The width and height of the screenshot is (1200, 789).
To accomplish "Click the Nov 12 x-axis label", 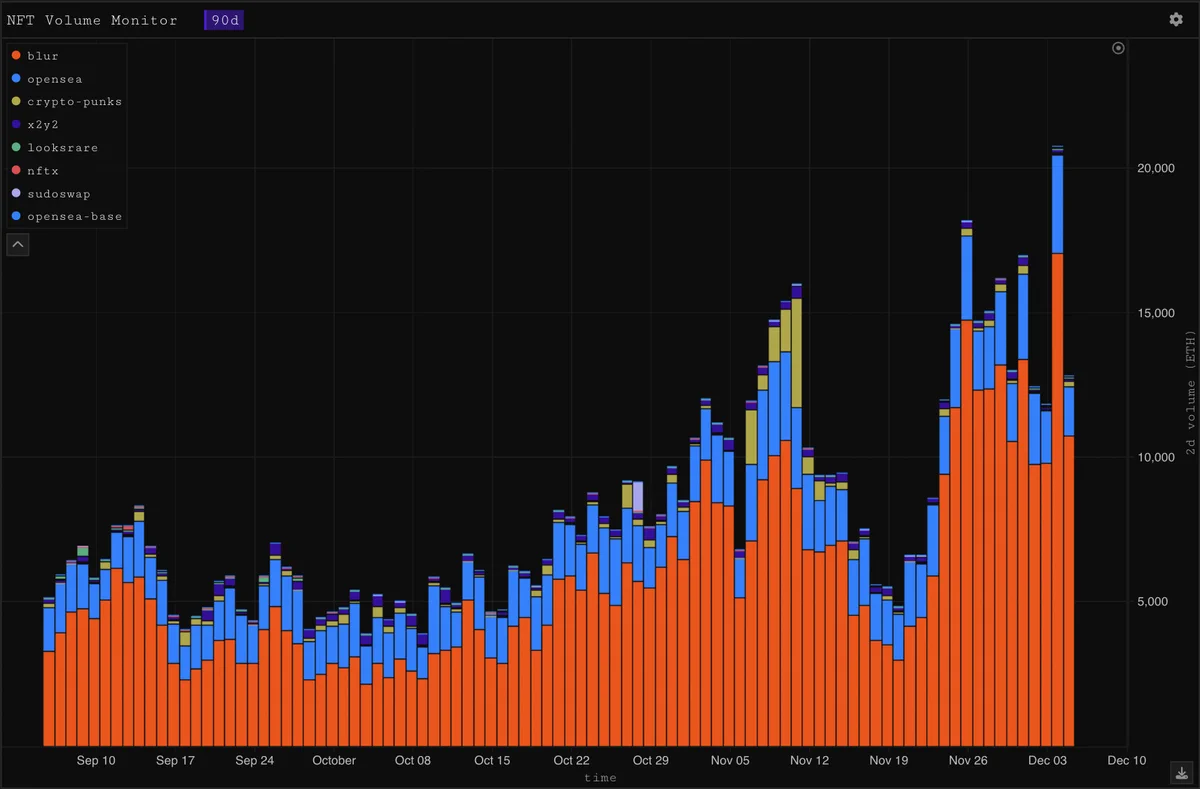I will pos(809,761).
